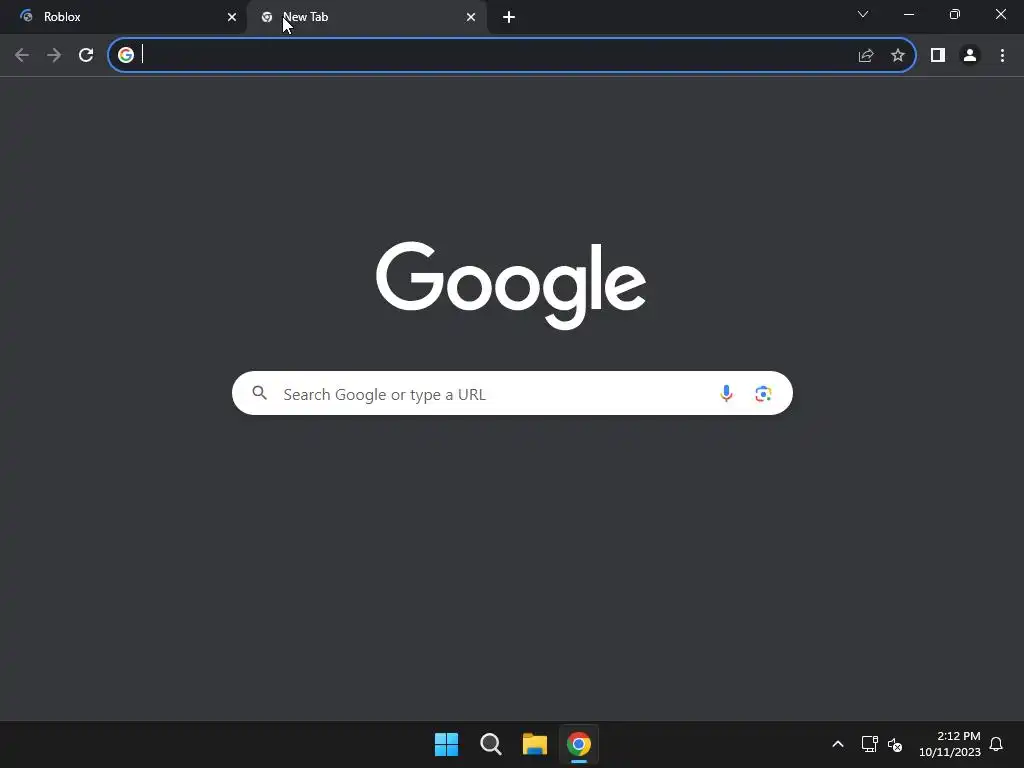Open network settings from the tray
The width and height of the screenshot is (1024, 768).
tap(869, 744)
